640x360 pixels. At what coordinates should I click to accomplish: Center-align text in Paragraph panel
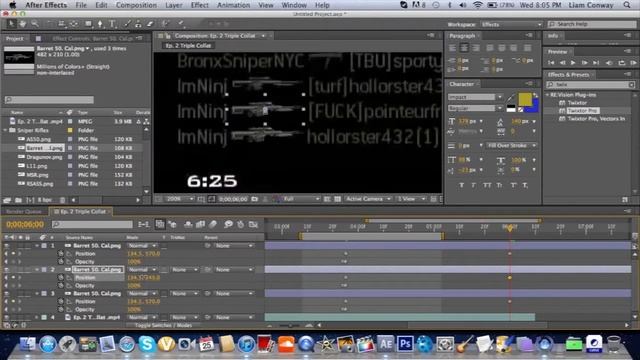point(464,48)
